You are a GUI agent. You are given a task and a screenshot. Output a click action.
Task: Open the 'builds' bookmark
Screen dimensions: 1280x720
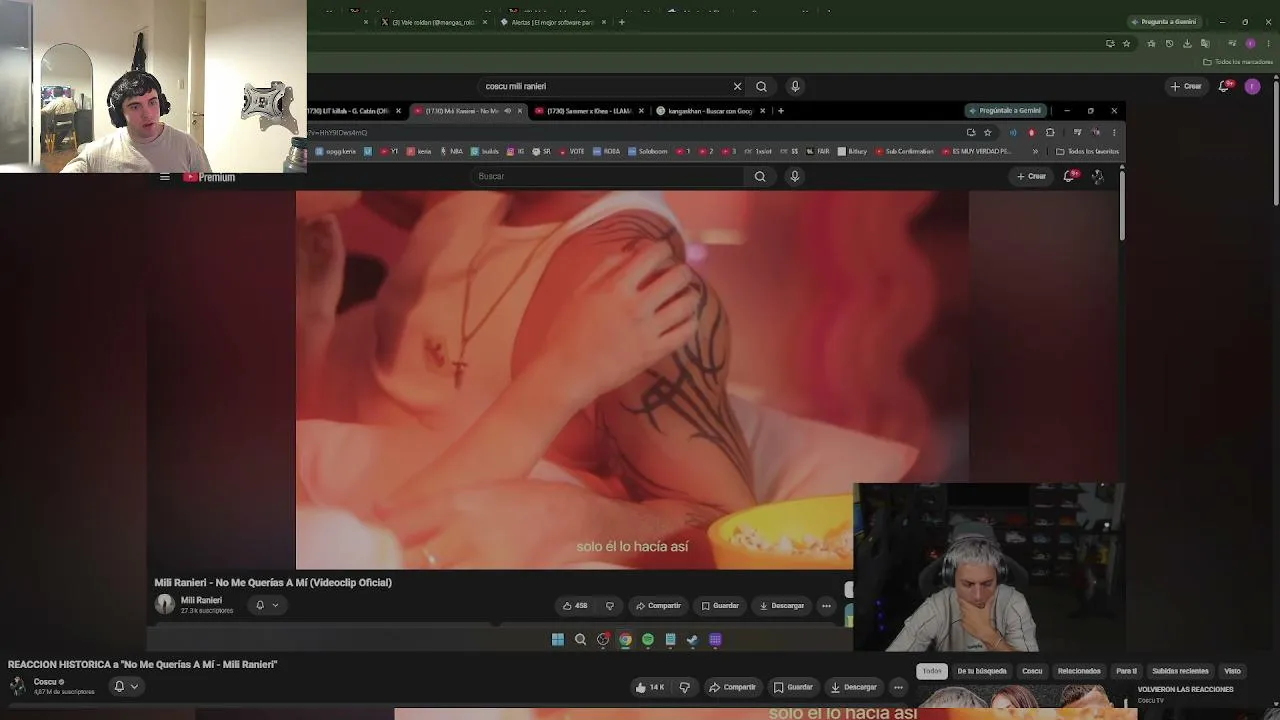tap(483, 152)
